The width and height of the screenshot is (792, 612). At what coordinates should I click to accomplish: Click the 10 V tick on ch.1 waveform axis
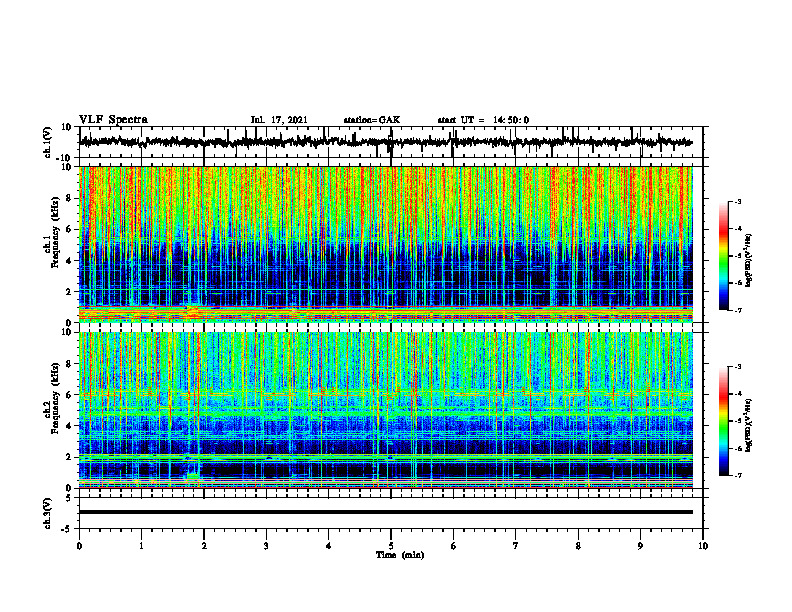(66, 127)
